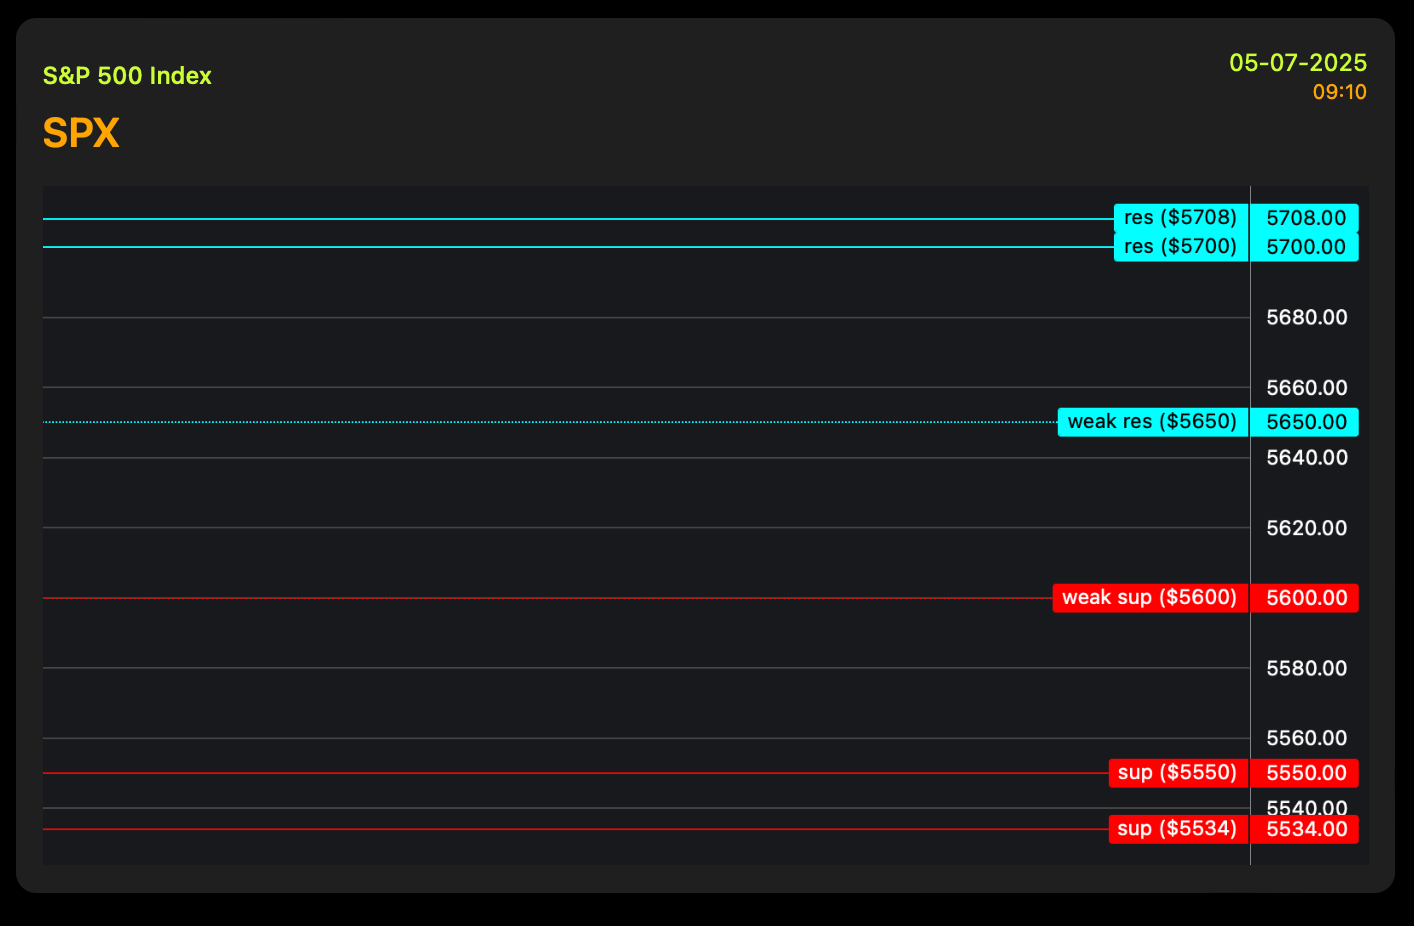Select the res ($5700) level label
Viewport: 1414px width, 926px height.
(x=1181, y=247)
